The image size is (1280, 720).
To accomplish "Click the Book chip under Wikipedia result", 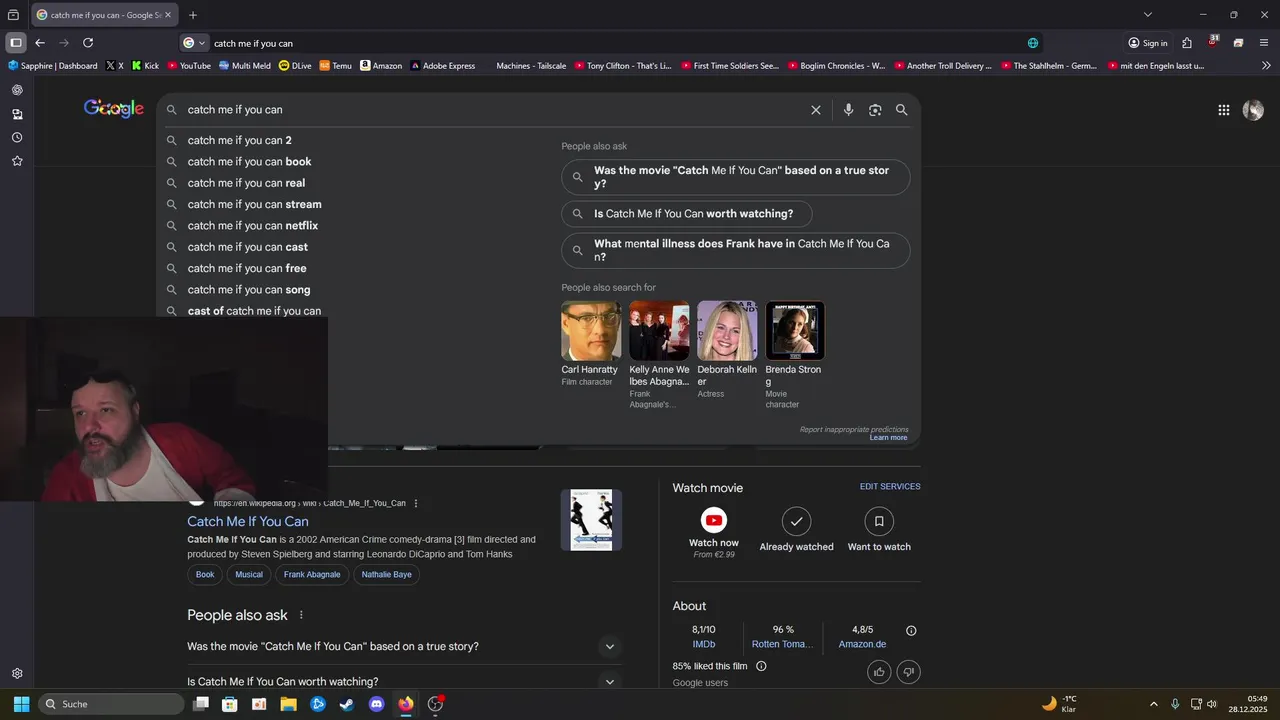I will (205, 575).
